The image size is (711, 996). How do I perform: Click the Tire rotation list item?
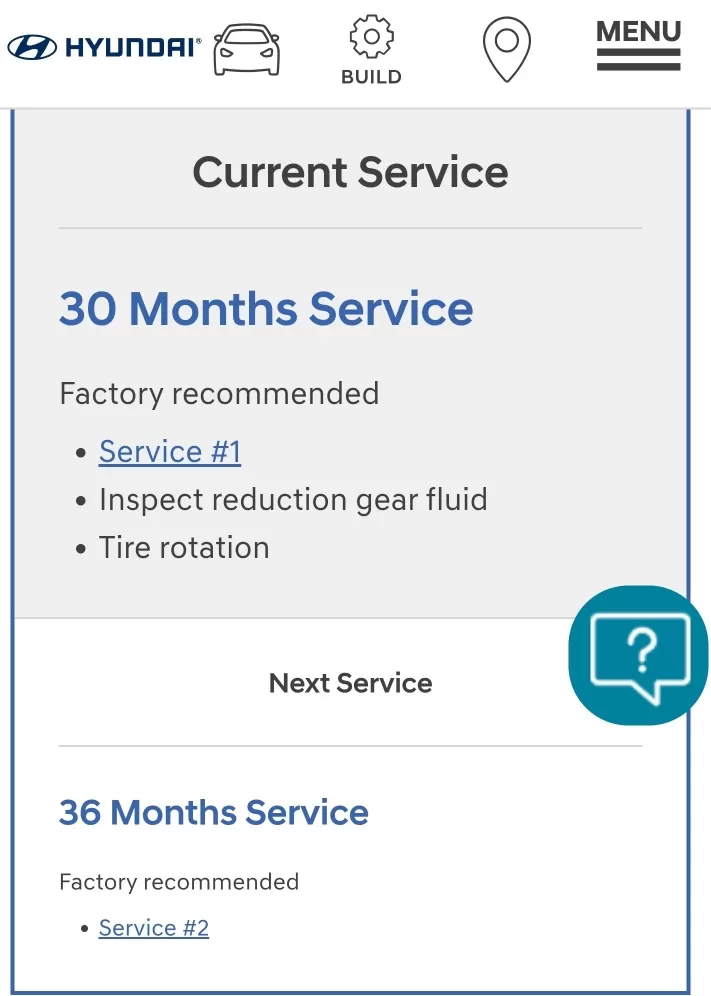pos(184,548)
